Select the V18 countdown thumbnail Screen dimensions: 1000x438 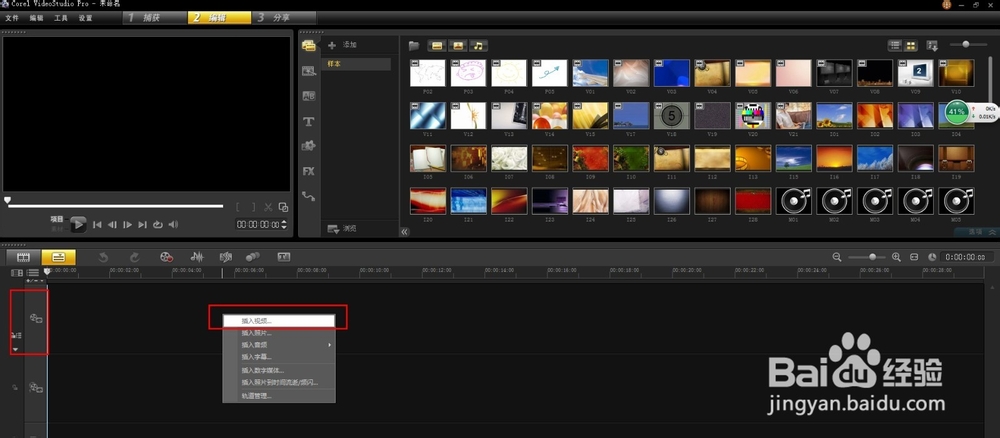coord(670,116)
